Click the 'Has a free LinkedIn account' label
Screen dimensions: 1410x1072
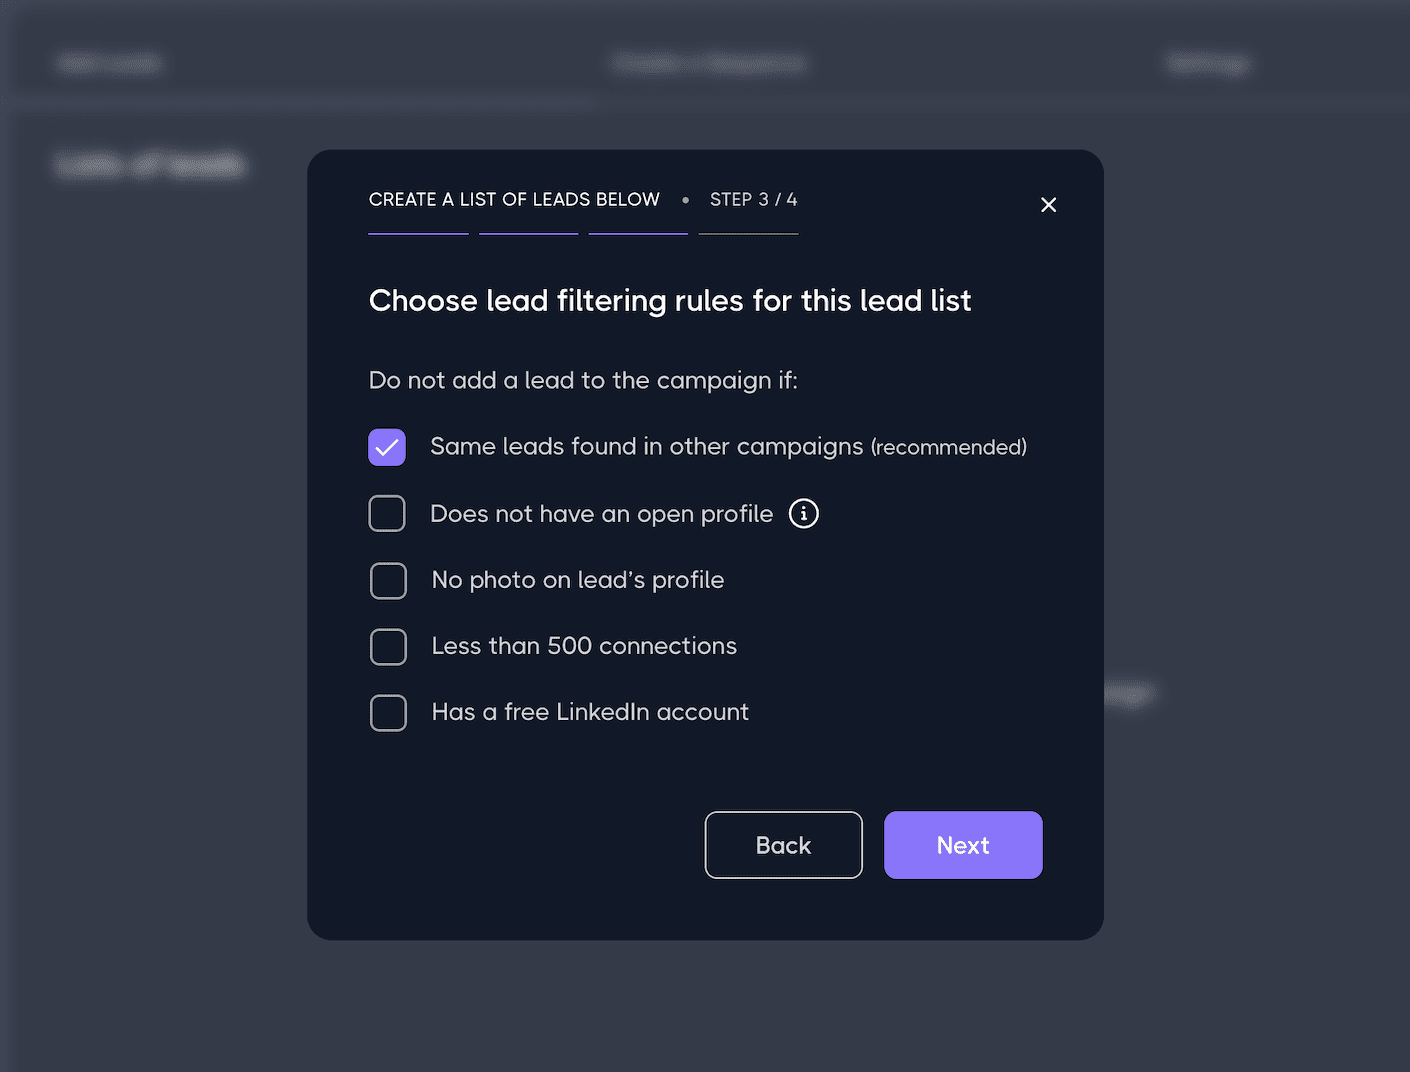(590, 712)
